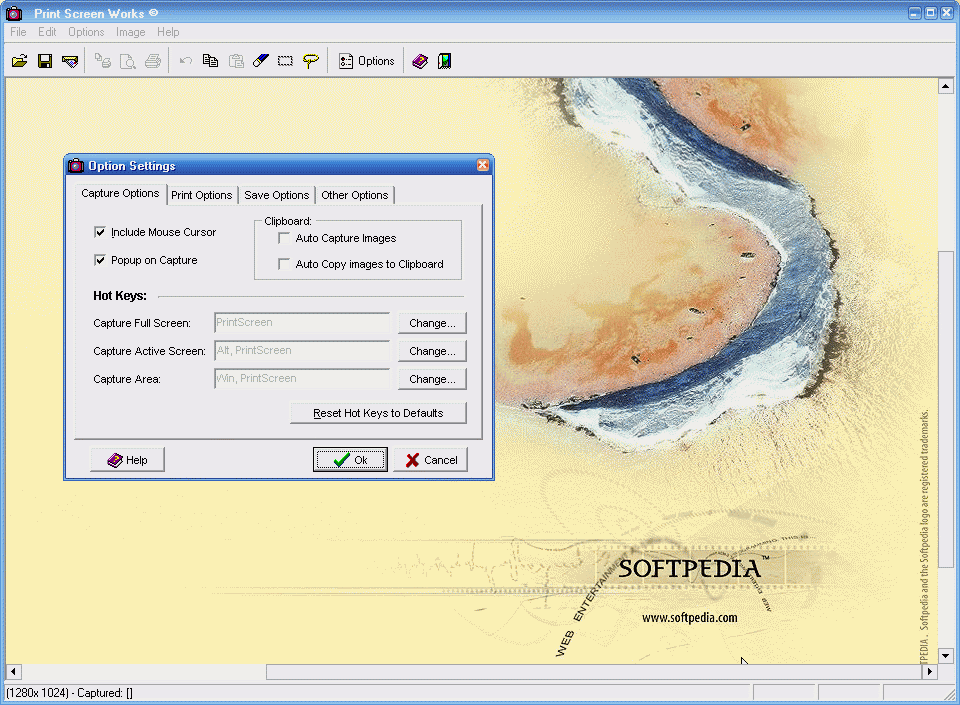Click the horizontal scrollbar left arrow
This screenshot has height=705, width=960.
point(13,671)
